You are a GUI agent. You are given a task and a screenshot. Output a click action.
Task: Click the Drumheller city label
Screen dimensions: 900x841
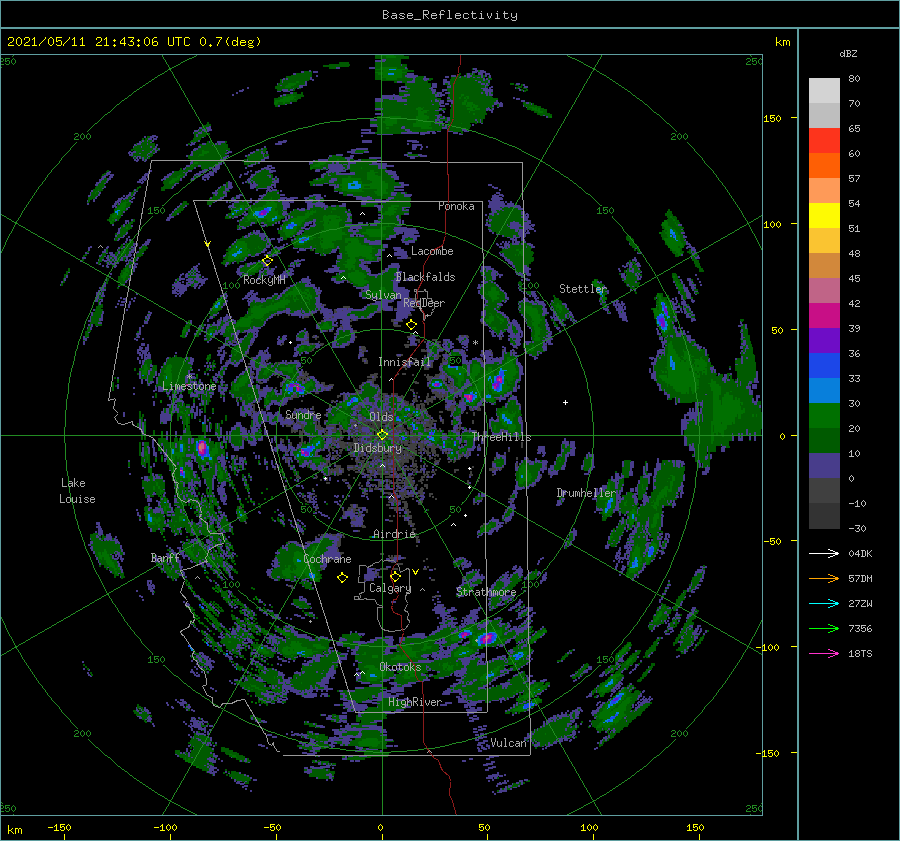point(586,493)
